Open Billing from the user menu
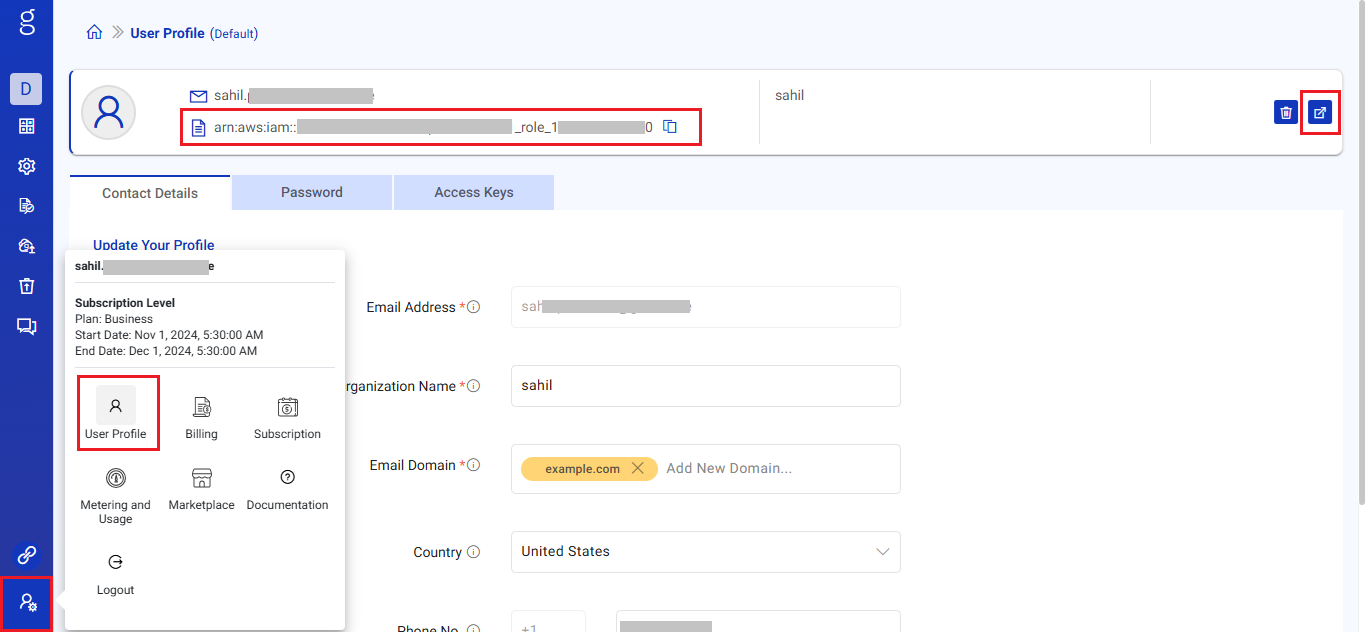This screenshot has width=1365, height=632. (201, 417)
